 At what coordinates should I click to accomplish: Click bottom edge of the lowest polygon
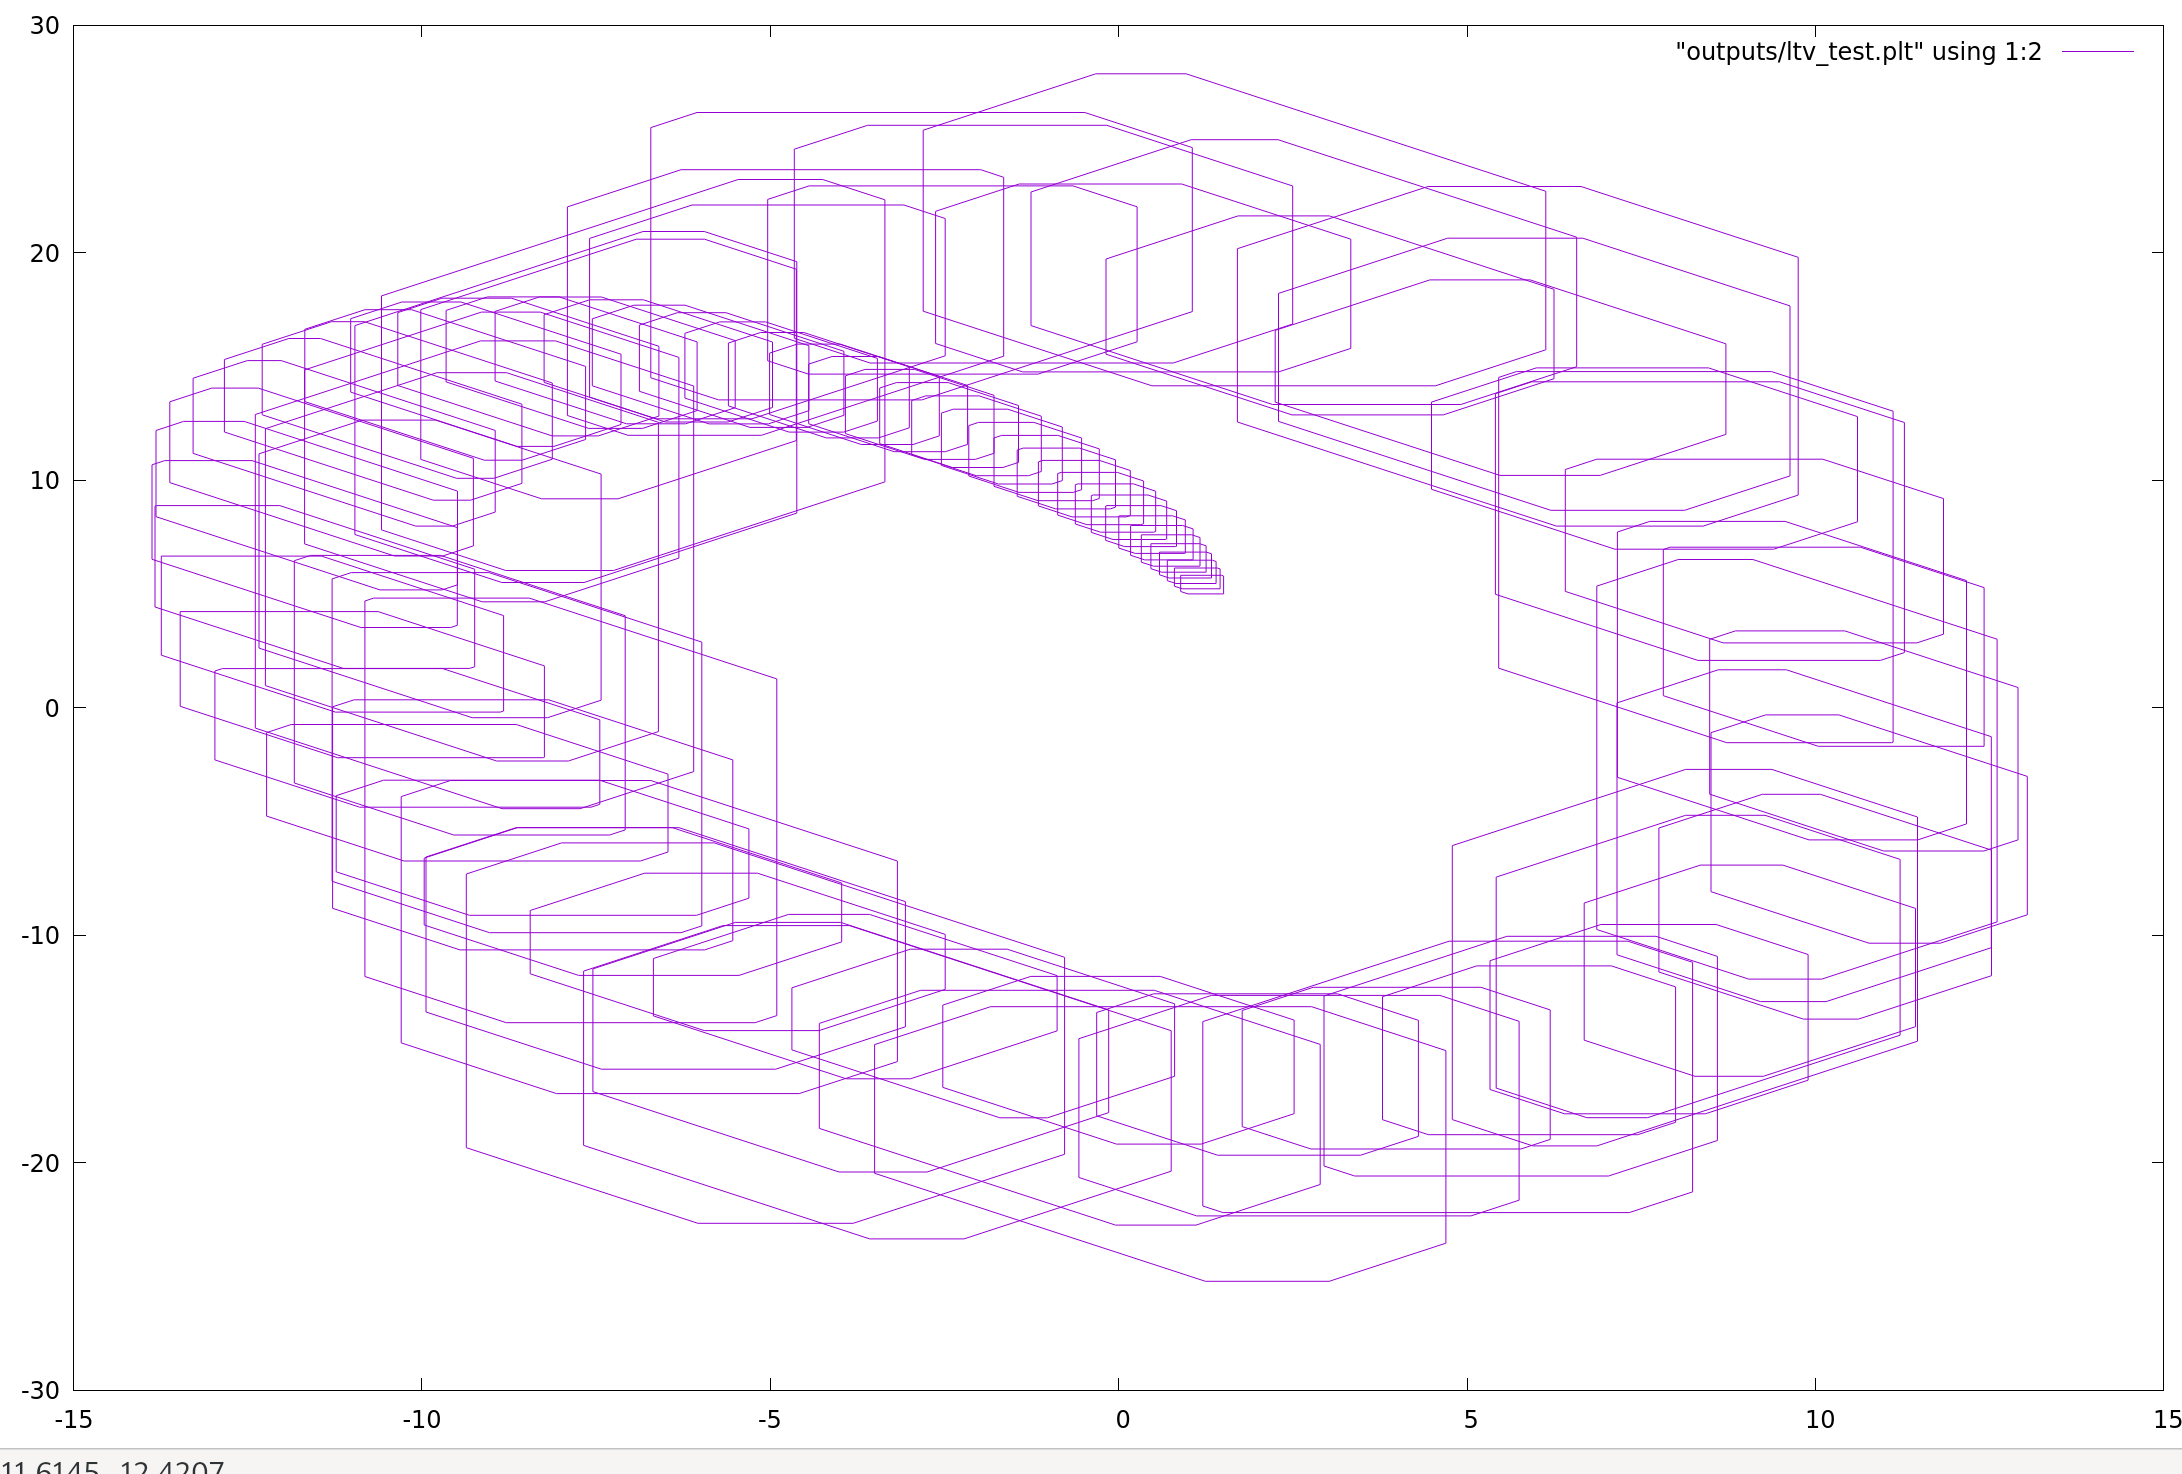tap(1267, 1281)
